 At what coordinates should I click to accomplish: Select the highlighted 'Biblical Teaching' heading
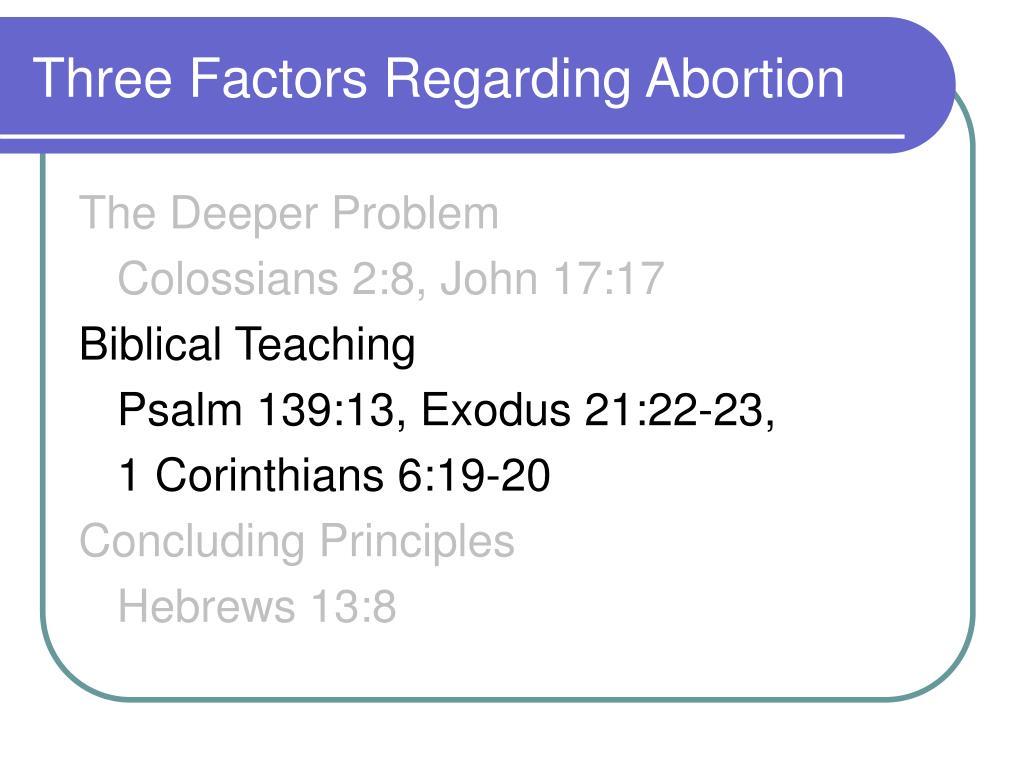(x=247, y=346)
